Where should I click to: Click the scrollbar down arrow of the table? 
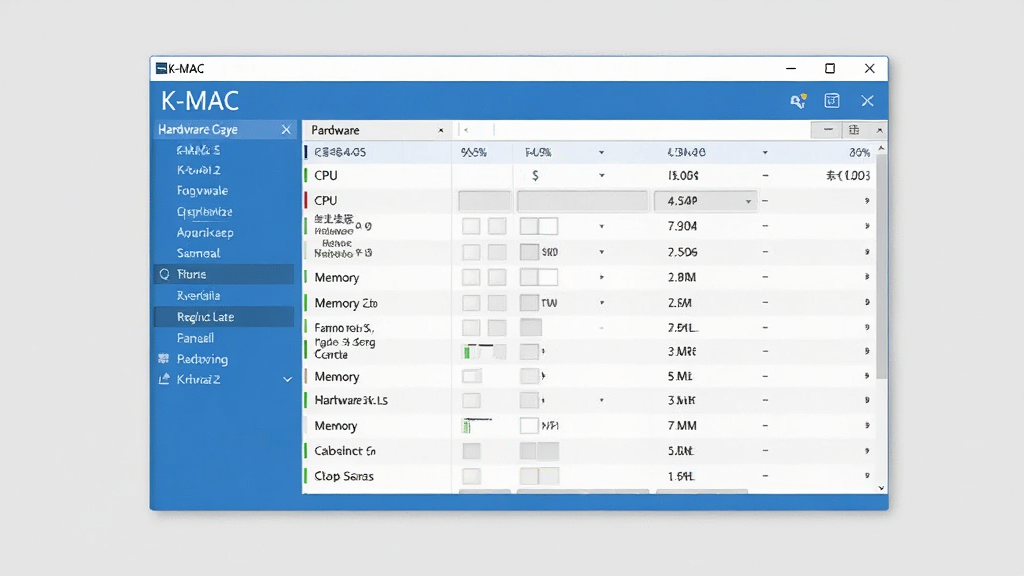[882, 488]
